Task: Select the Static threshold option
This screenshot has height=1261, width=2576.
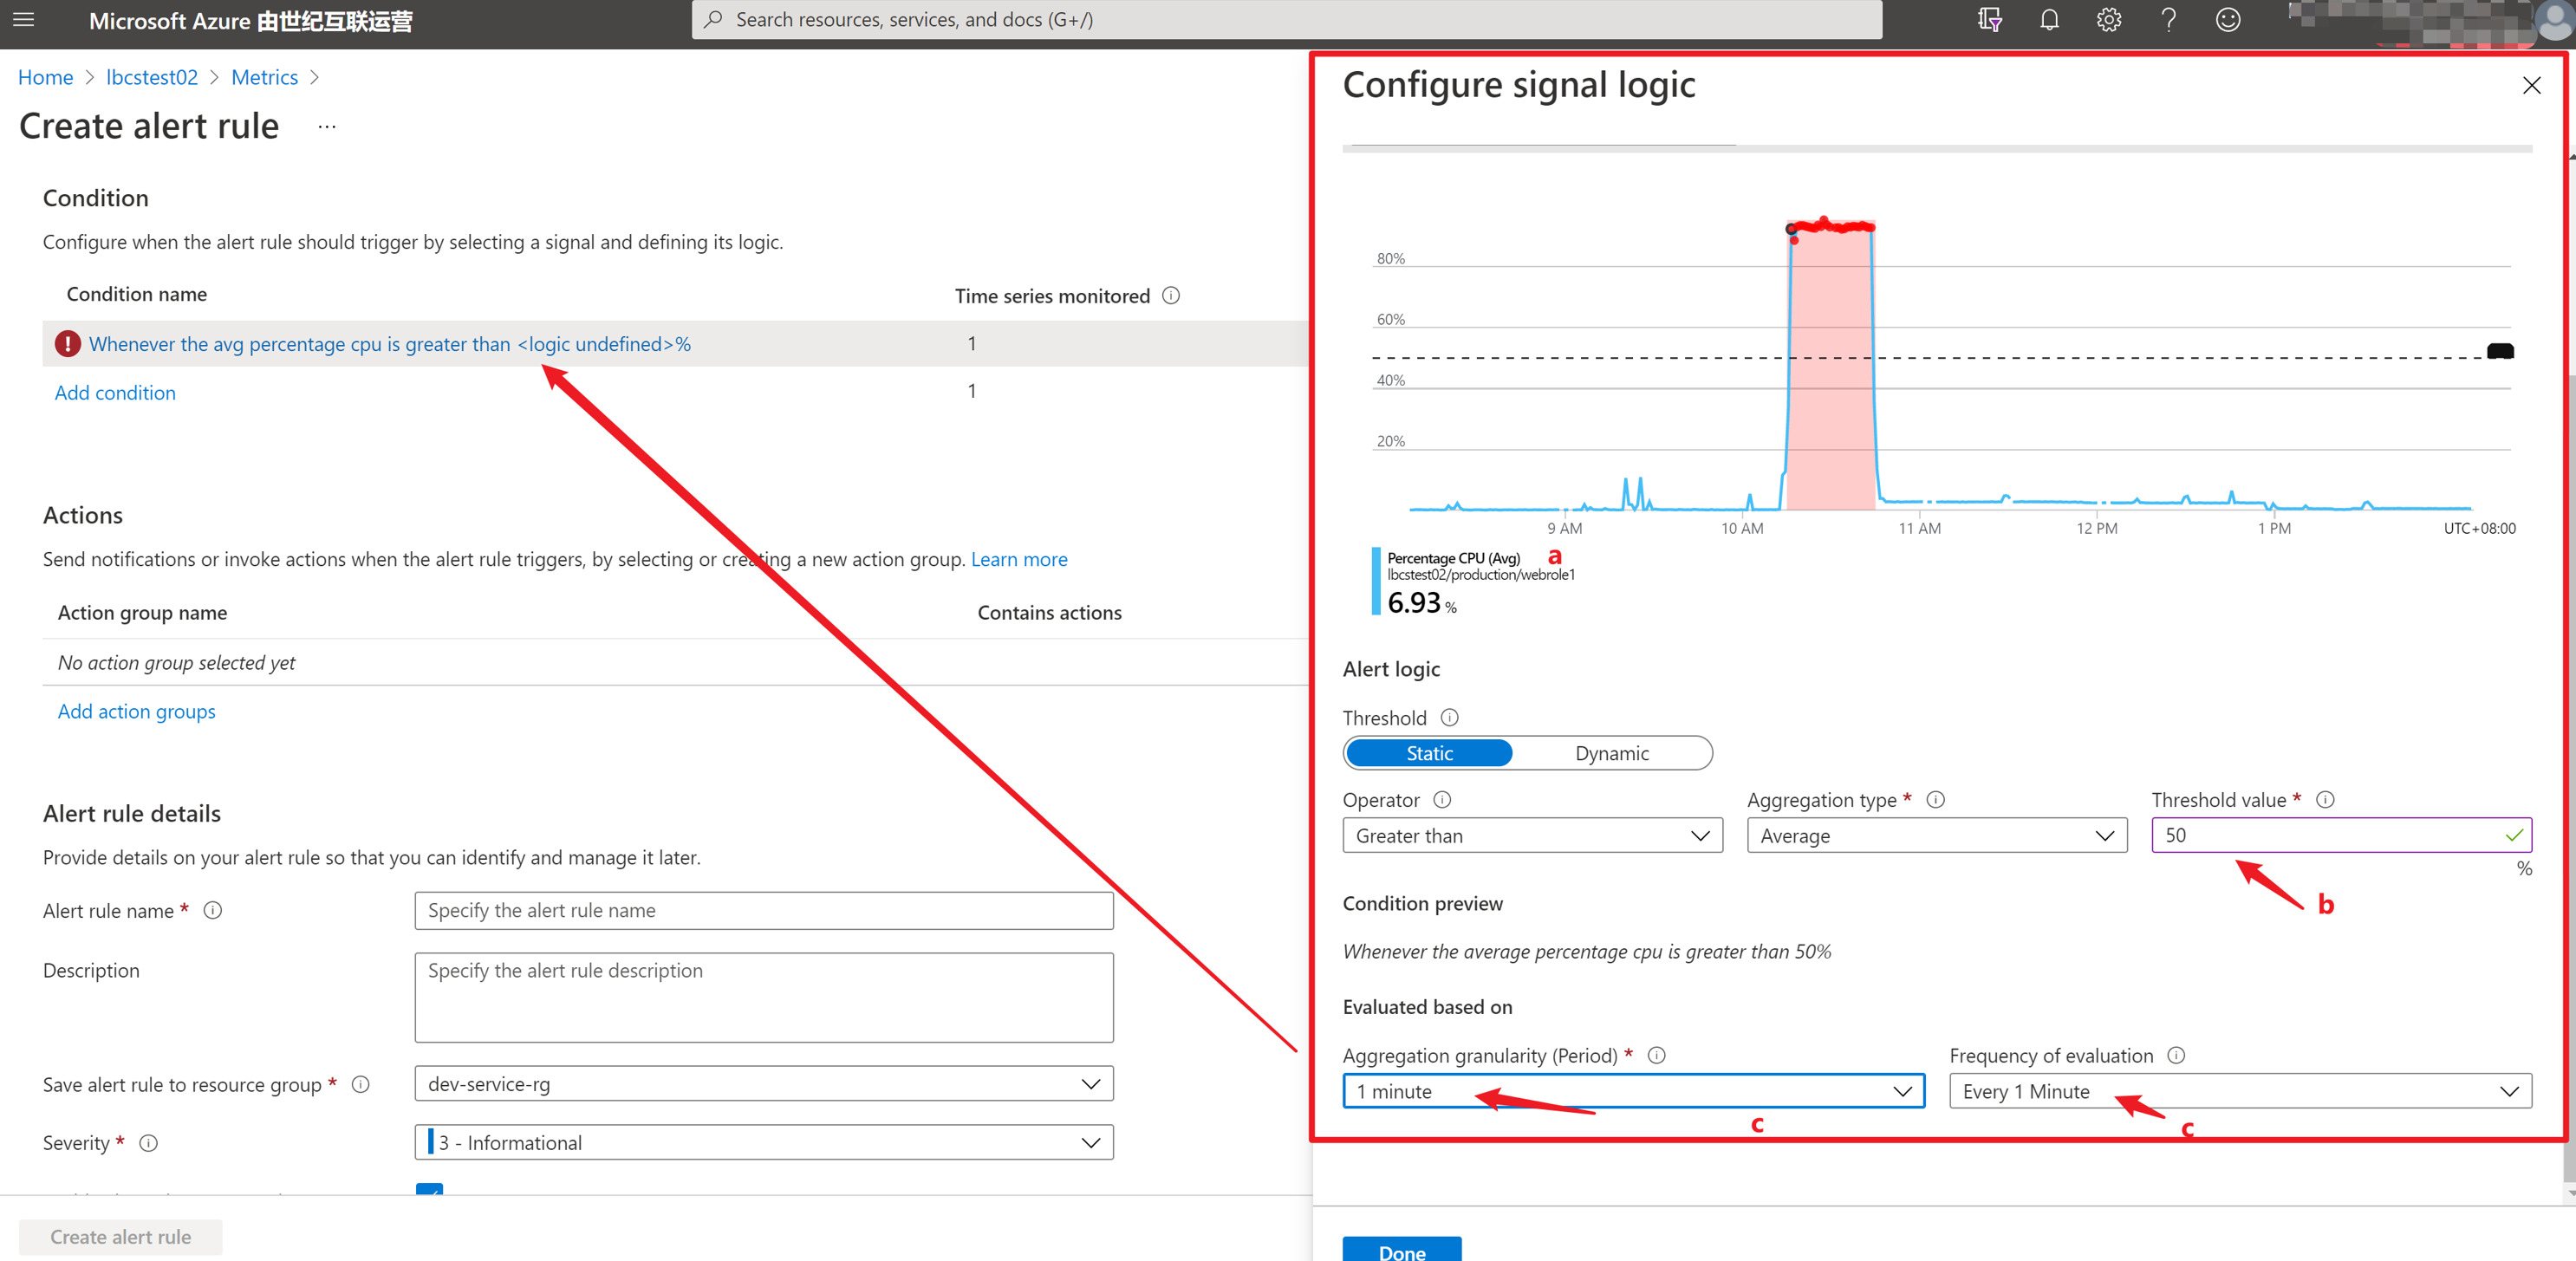Action: coord(1428,753)
